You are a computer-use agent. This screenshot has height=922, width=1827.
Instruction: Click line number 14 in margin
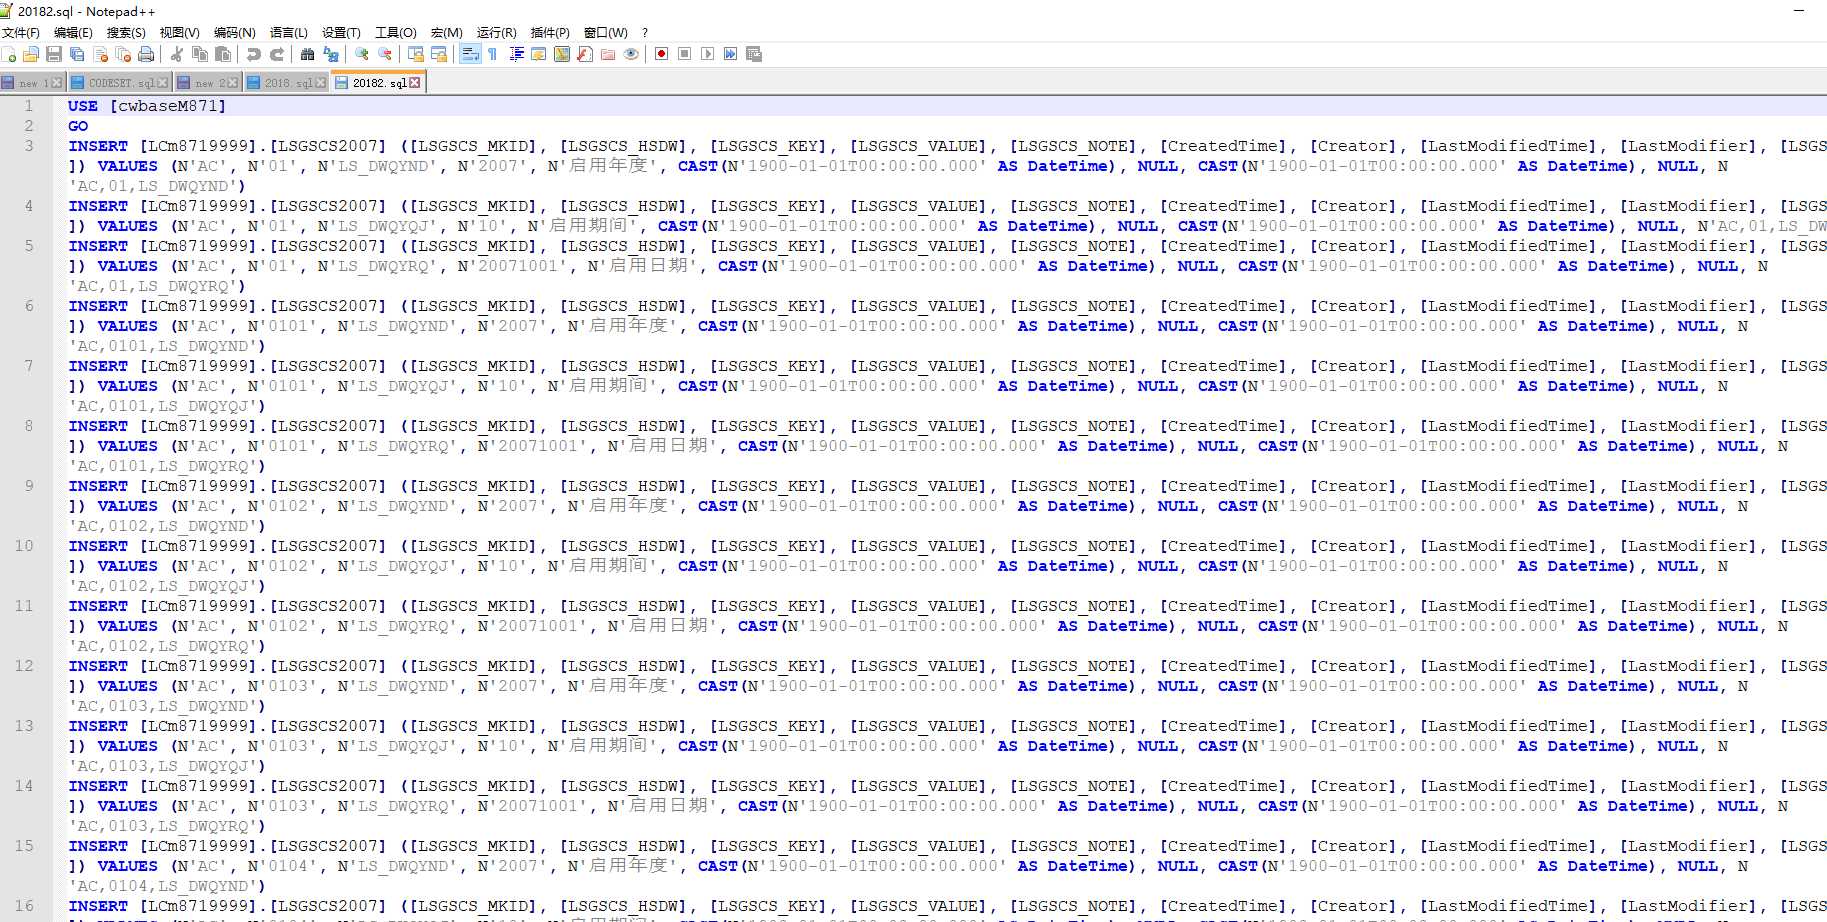tap(24, 786)
